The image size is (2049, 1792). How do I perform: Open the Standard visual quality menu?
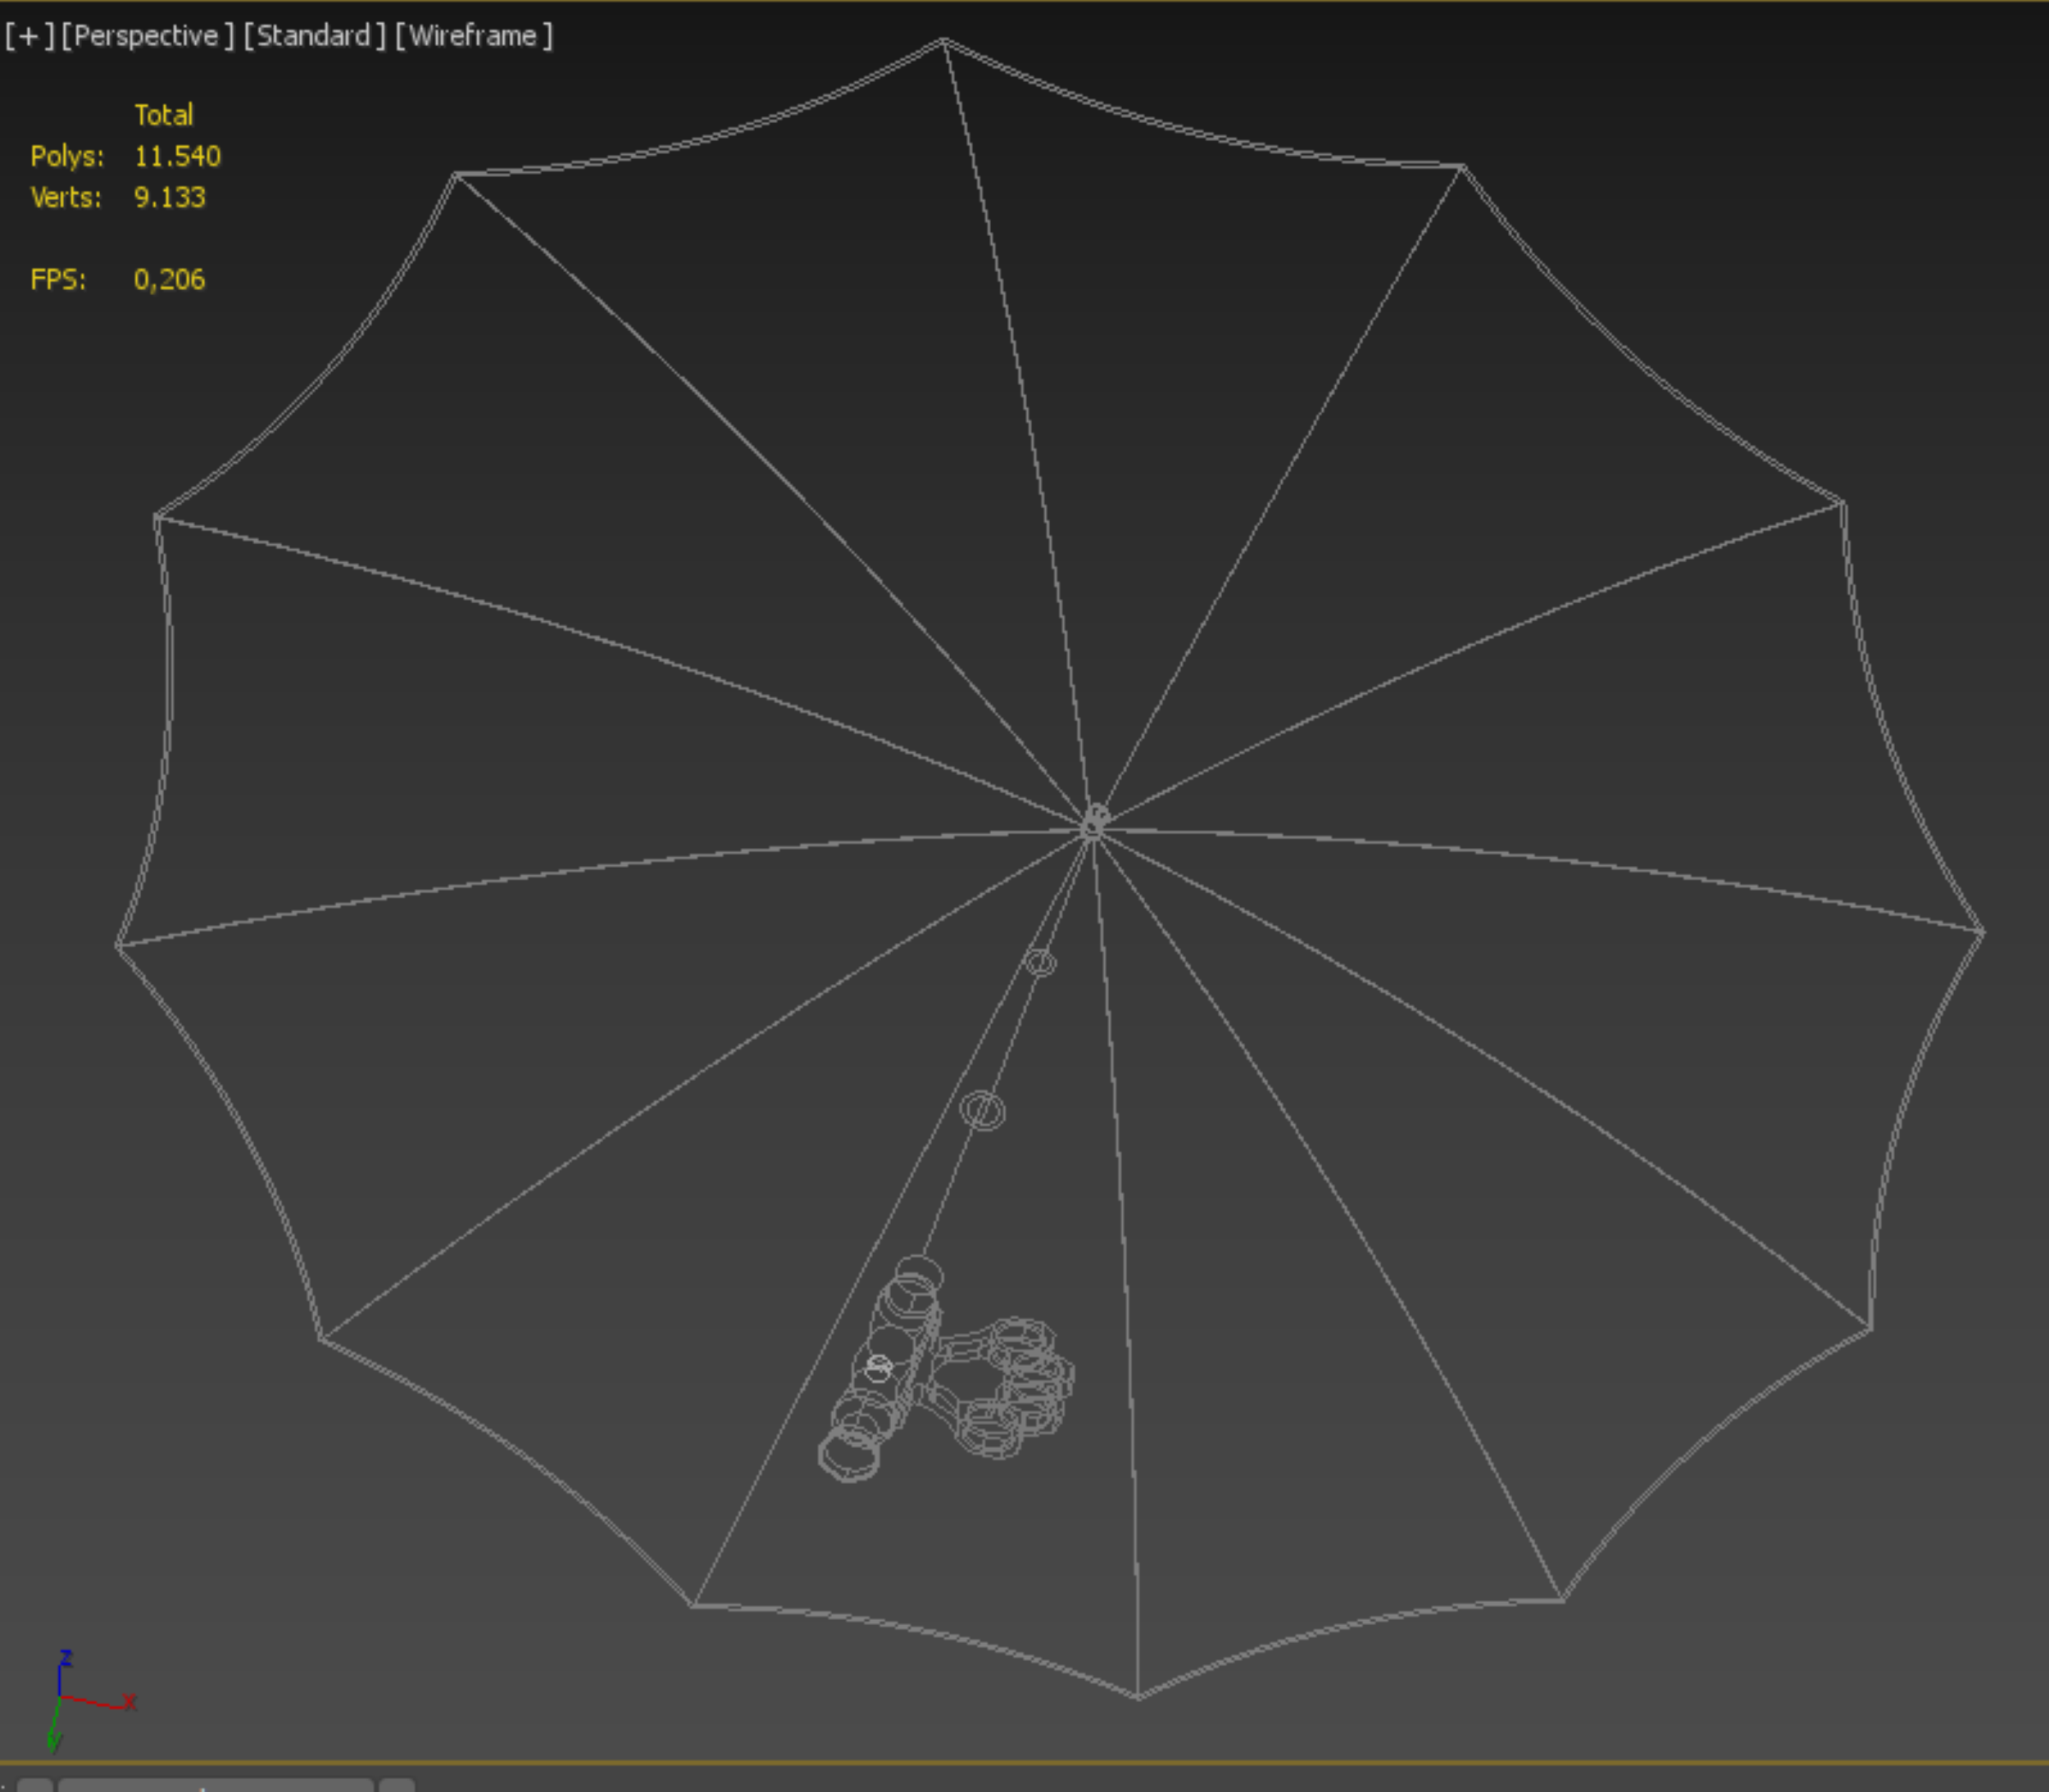click(x=314, y=36)
